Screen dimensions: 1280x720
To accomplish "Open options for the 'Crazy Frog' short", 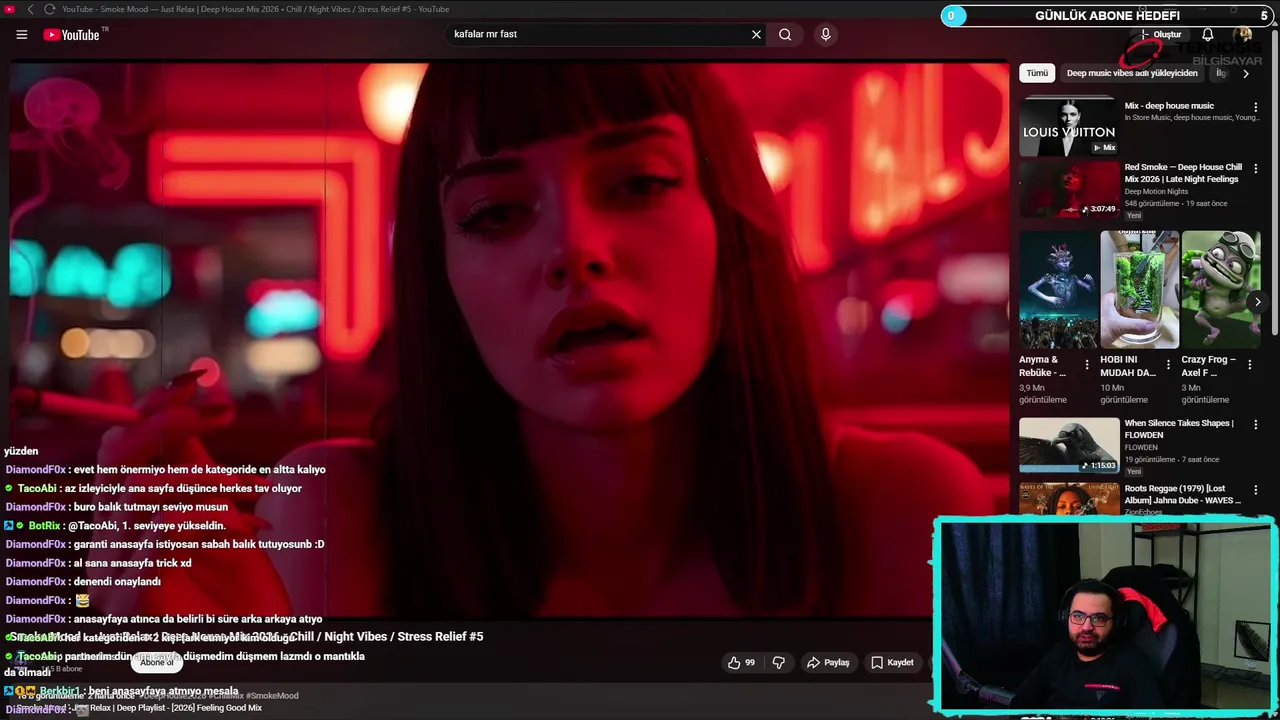I will click(x=1249, y=365).
